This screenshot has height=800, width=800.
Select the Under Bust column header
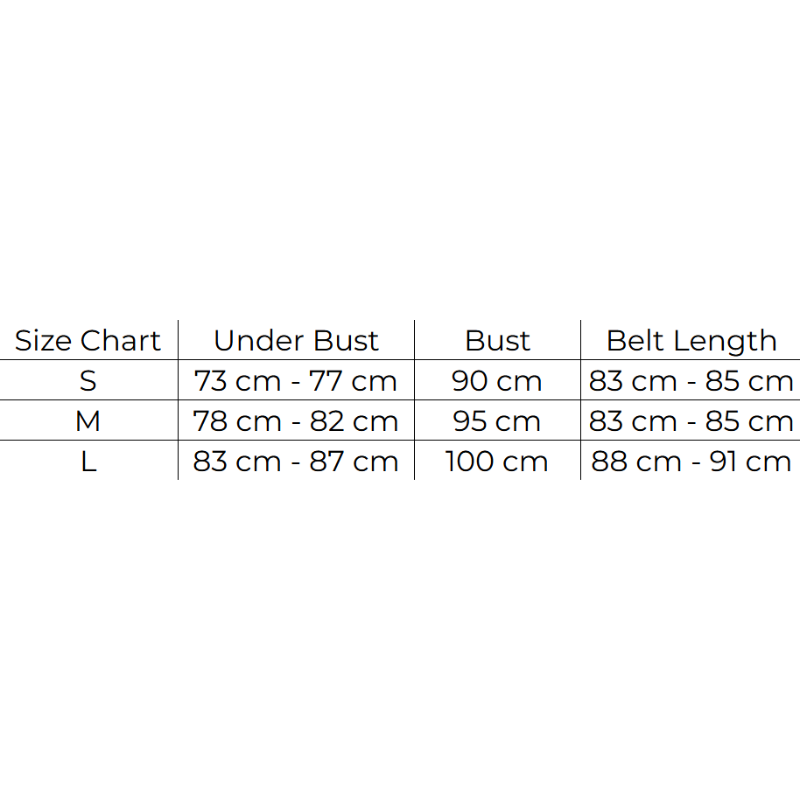pyautogui.click(x=296, y=341)
